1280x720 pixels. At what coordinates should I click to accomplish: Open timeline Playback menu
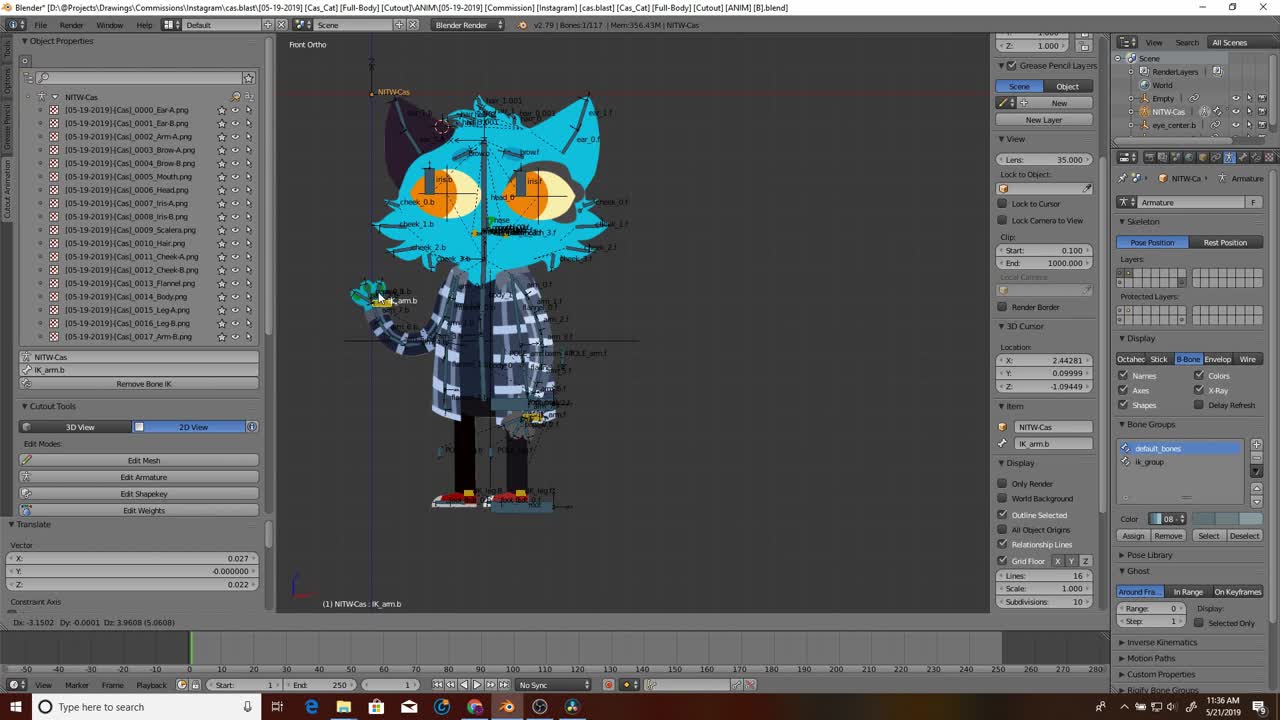point(151,685)
